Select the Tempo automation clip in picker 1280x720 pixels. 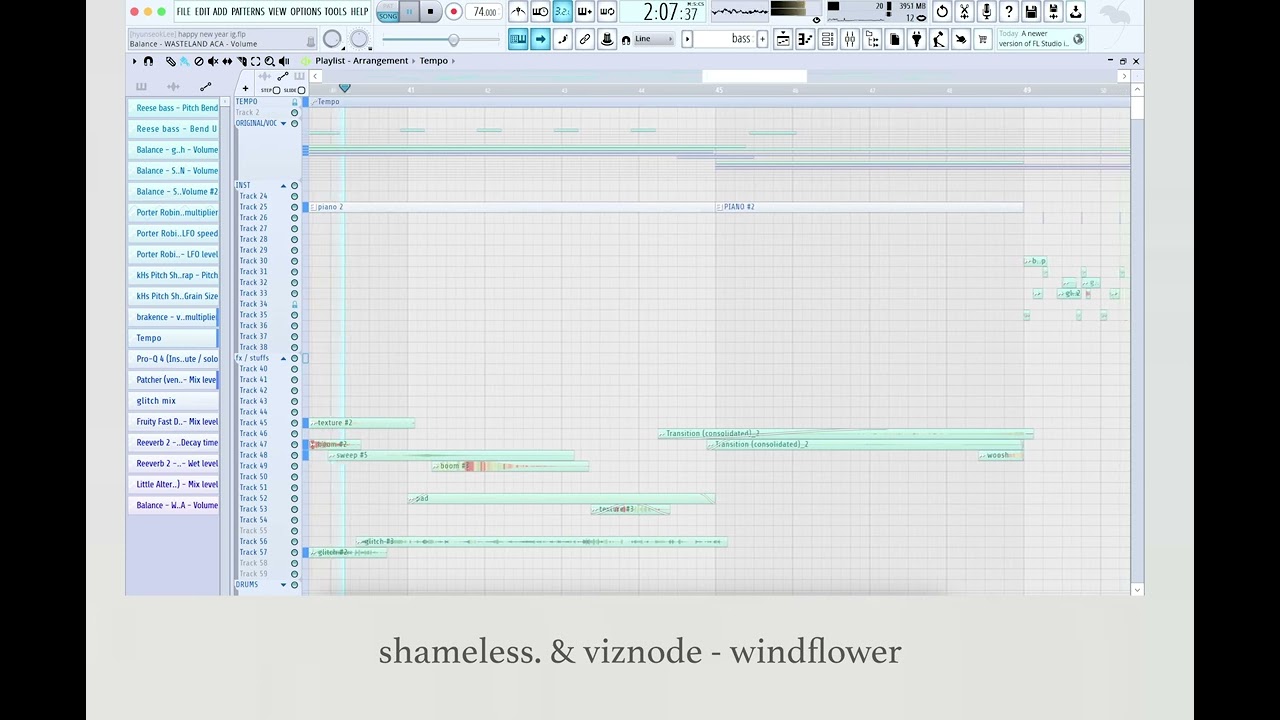(174, 338)
